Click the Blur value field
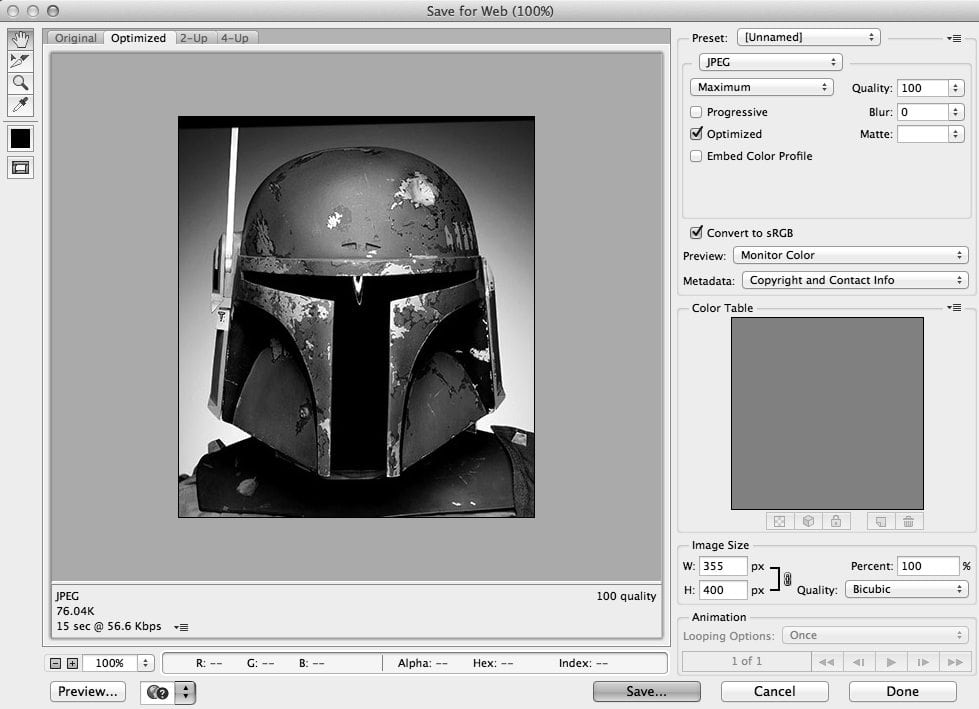Image resolution: width=979 pixels, height=709 pixels. point(923,112)
